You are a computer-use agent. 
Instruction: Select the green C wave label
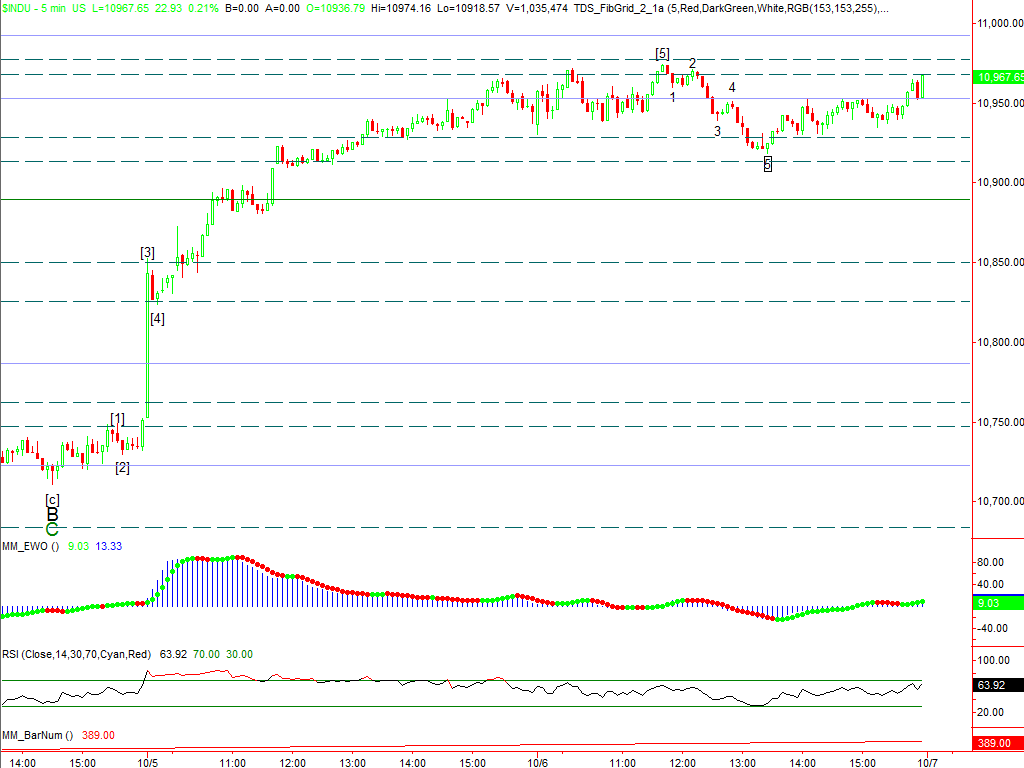[x=52, y=529]
